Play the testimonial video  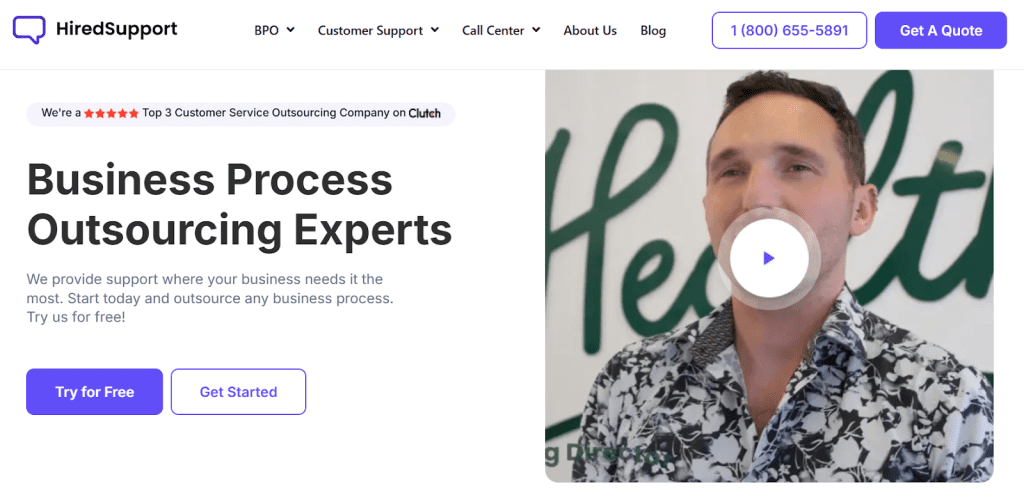[769, 258]
